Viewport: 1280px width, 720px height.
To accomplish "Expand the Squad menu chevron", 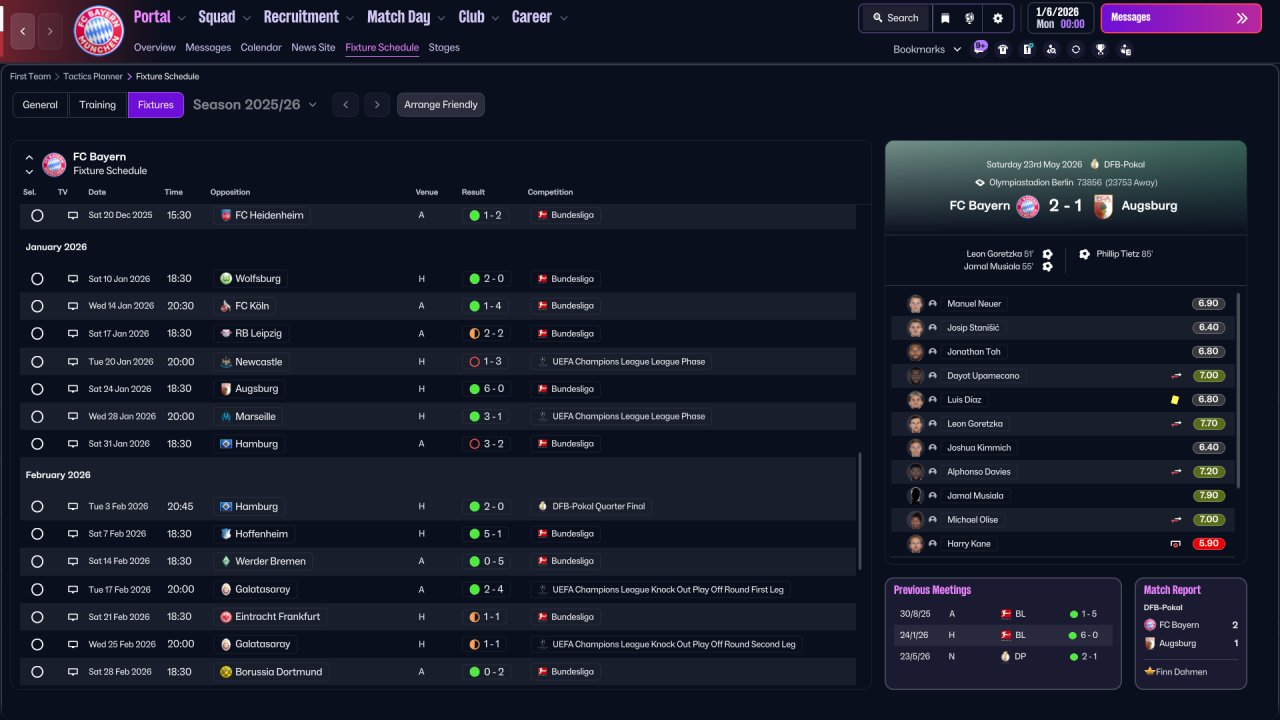I will 247,18.
